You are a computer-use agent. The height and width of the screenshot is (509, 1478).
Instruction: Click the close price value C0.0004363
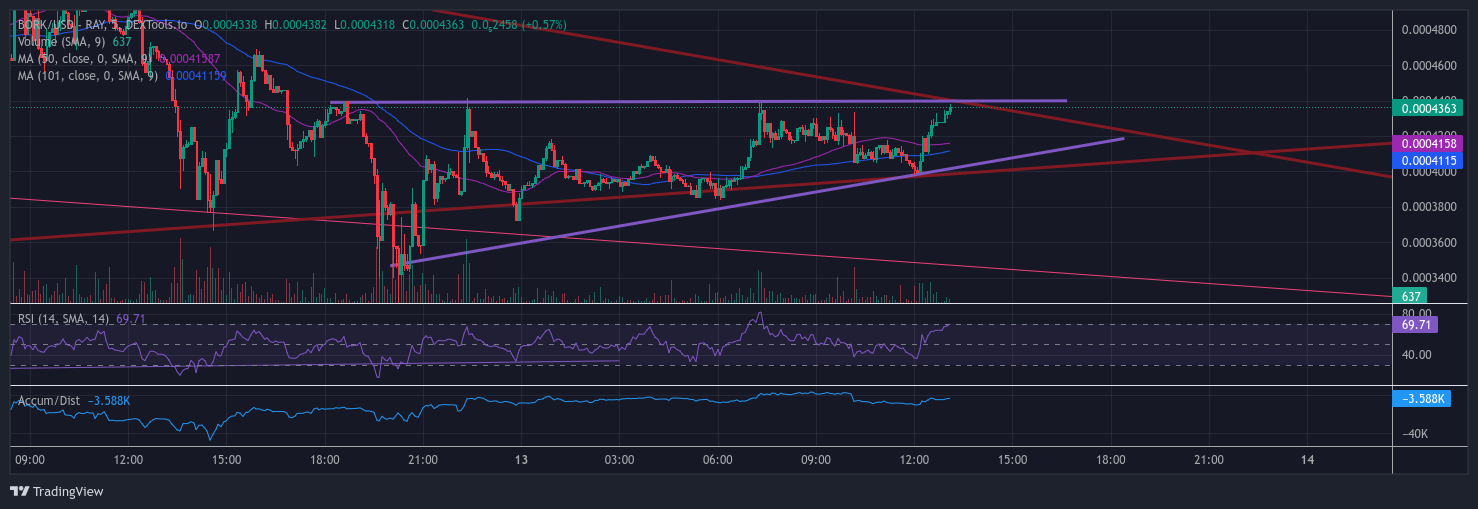click(433, 23)
